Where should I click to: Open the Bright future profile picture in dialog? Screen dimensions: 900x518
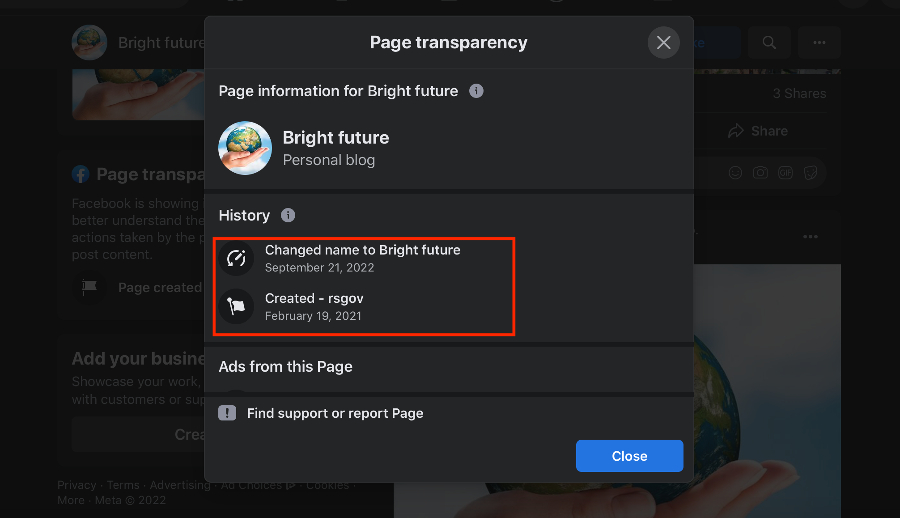(245, 148)
